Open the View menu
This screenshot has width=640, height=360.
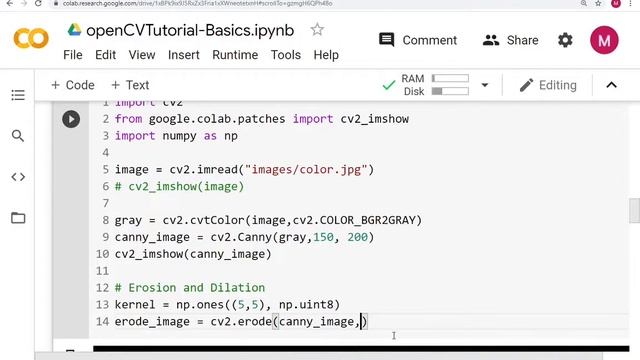142,55
